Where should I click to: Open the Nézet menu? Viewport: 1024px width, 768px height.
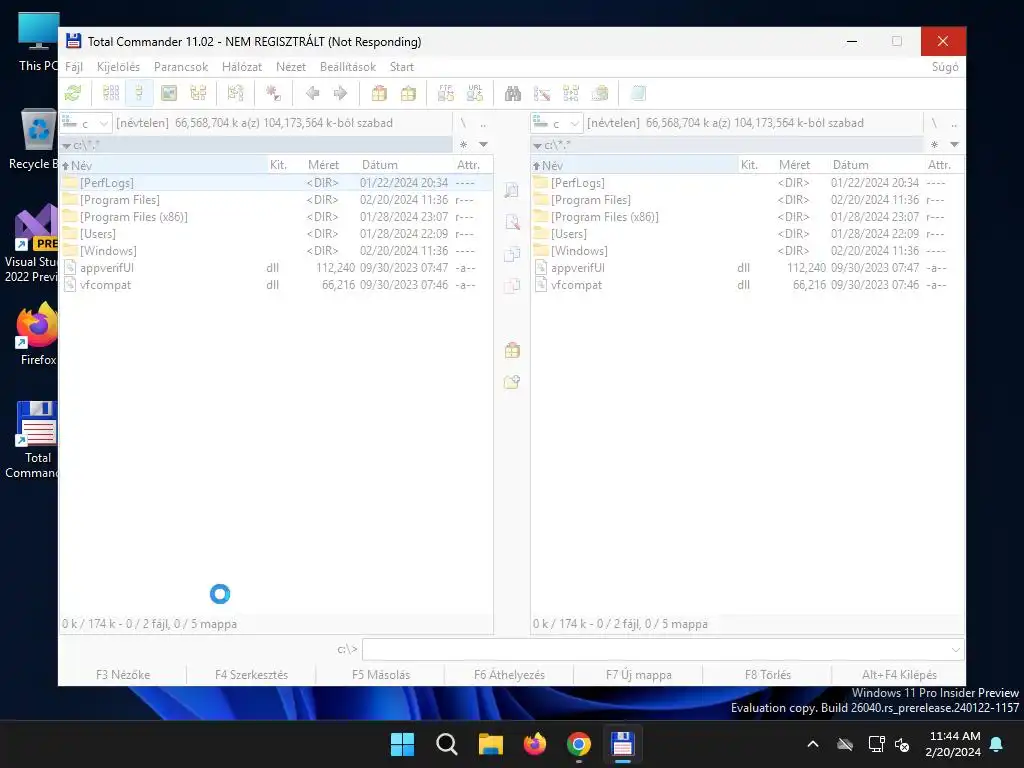pos(291,67)
